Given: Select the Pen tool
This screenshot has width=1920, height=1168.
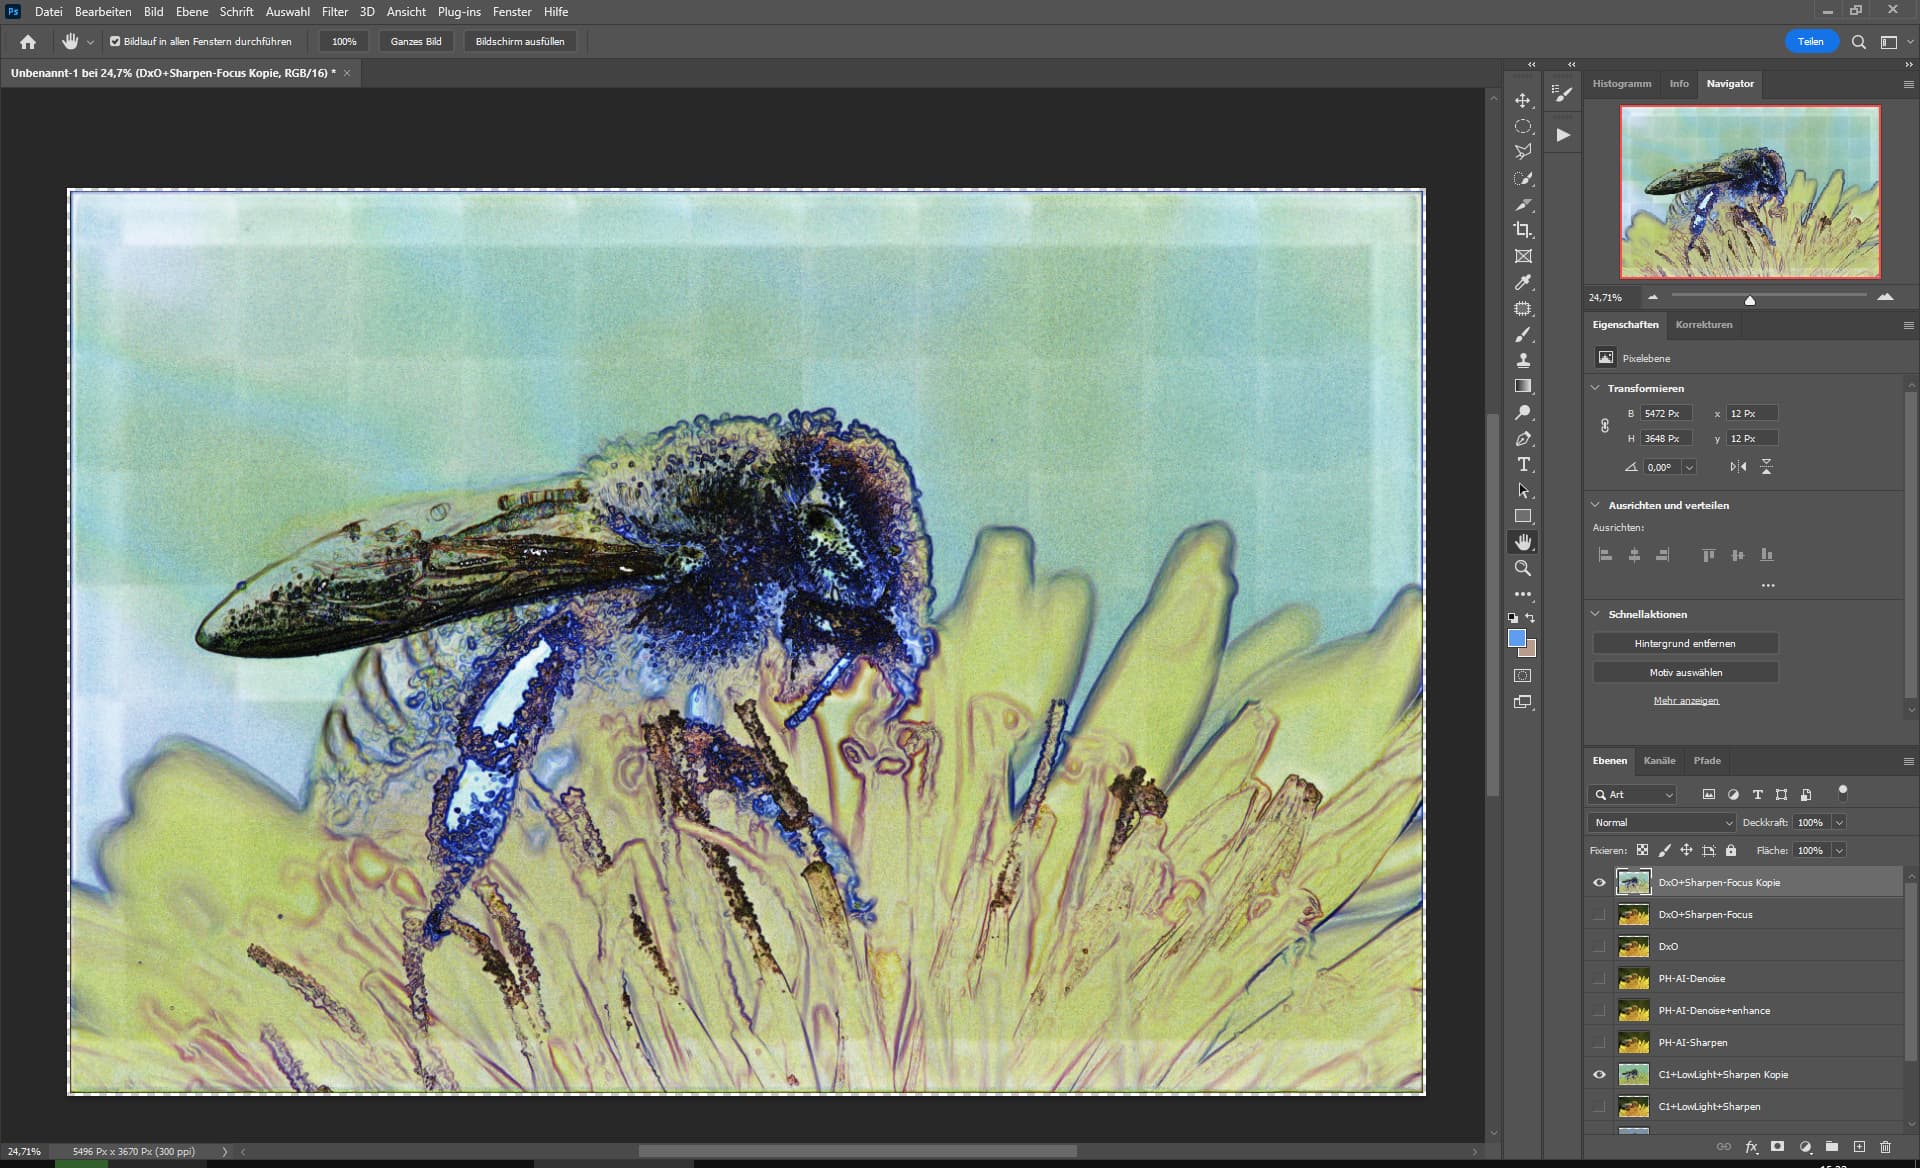Looking at the screenshot, I should [x=1523, y=439].
